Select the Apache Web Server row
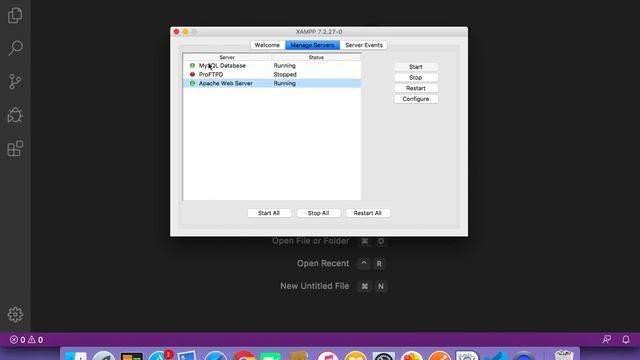Screen dimensions: 640x360 click(272, 83)
